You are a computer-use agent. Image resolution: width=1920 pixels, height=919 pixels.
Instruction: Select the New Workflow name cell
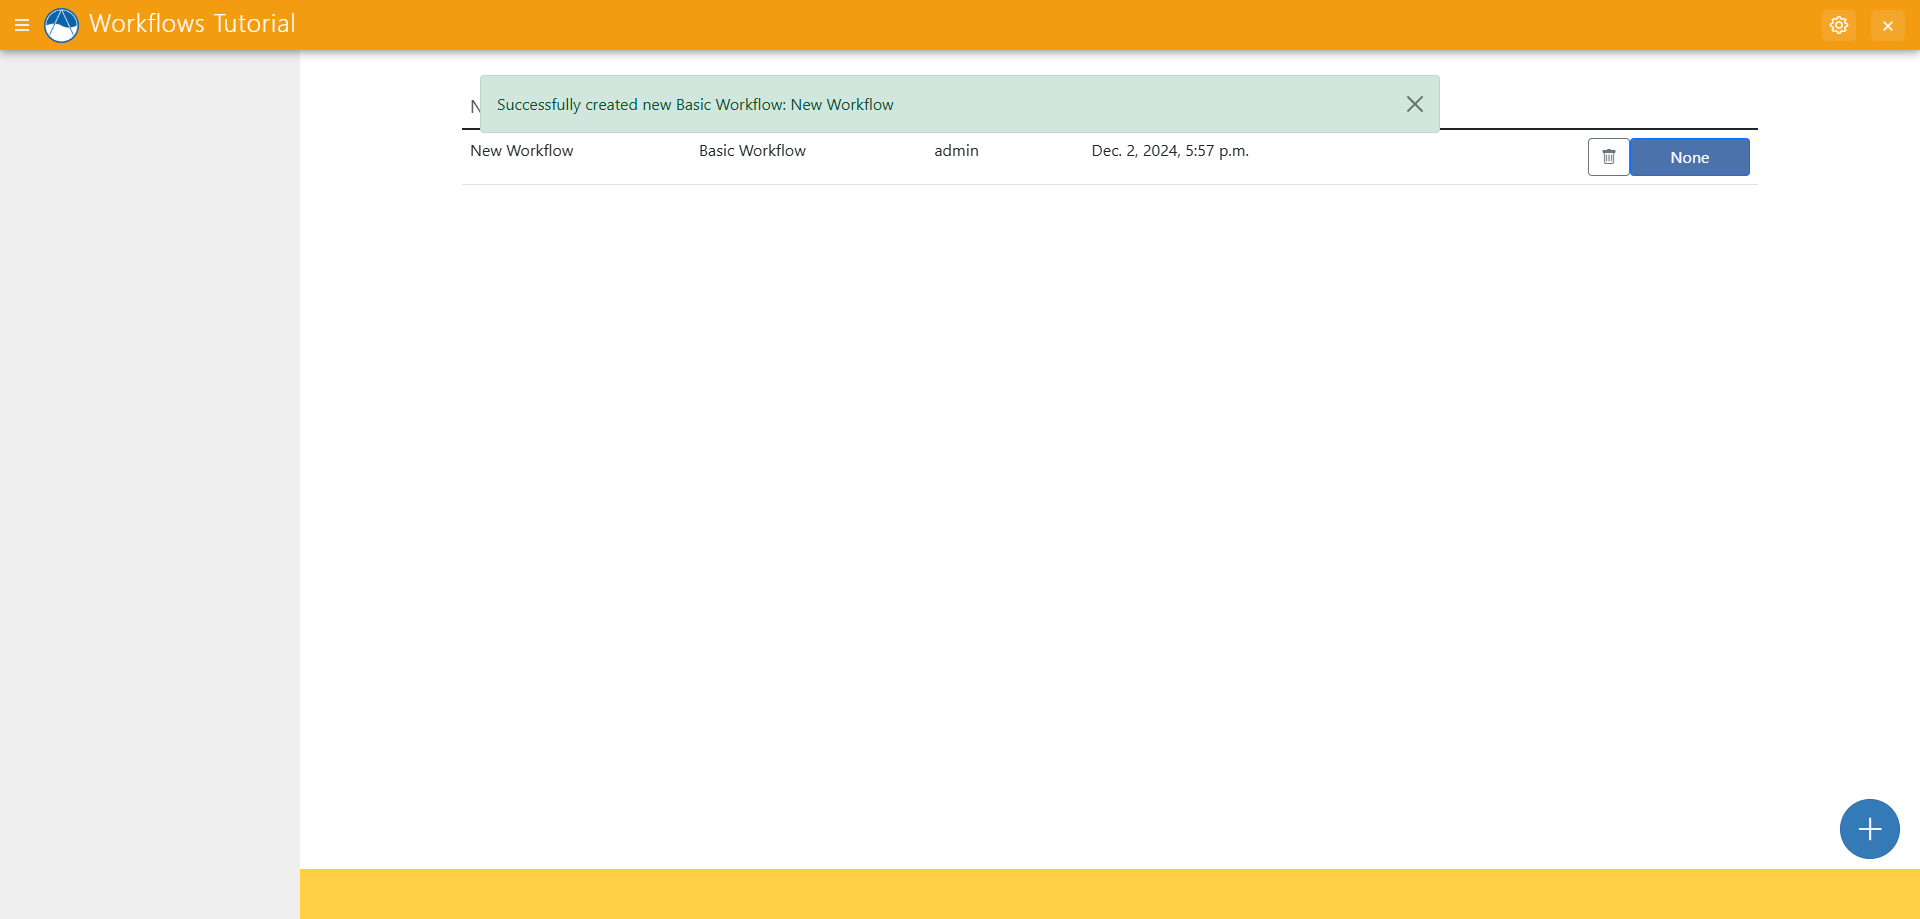click(x=521, y=151)
